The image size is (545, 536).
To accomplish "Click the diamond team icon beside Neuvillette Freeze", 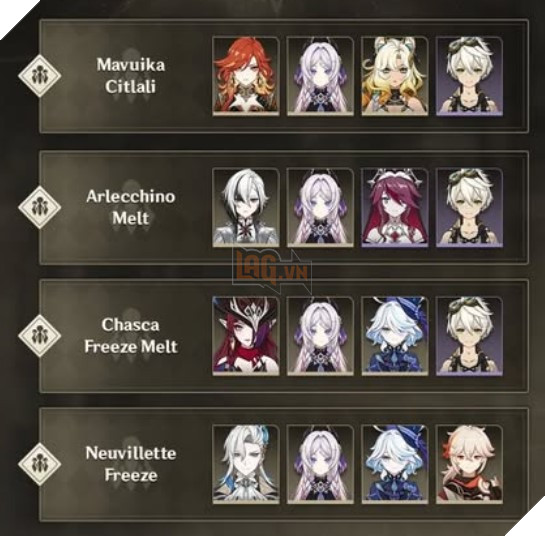I will tap(40, 464).
